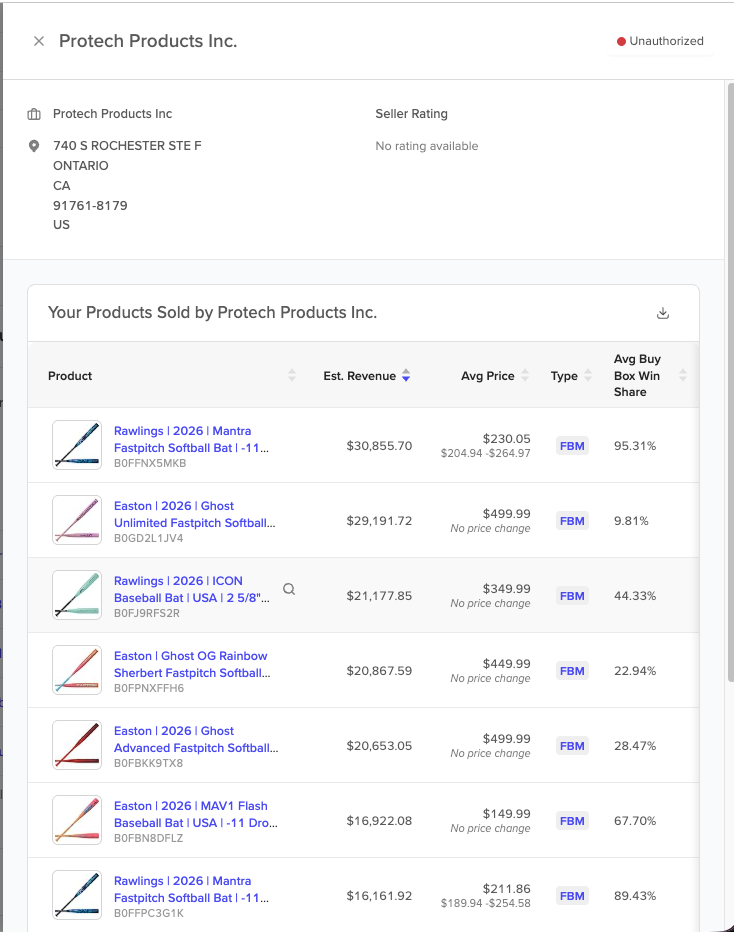Click price range $204.94 -$264.97
This screenshot has height=932, width=734.
click(x=486, y=454)
